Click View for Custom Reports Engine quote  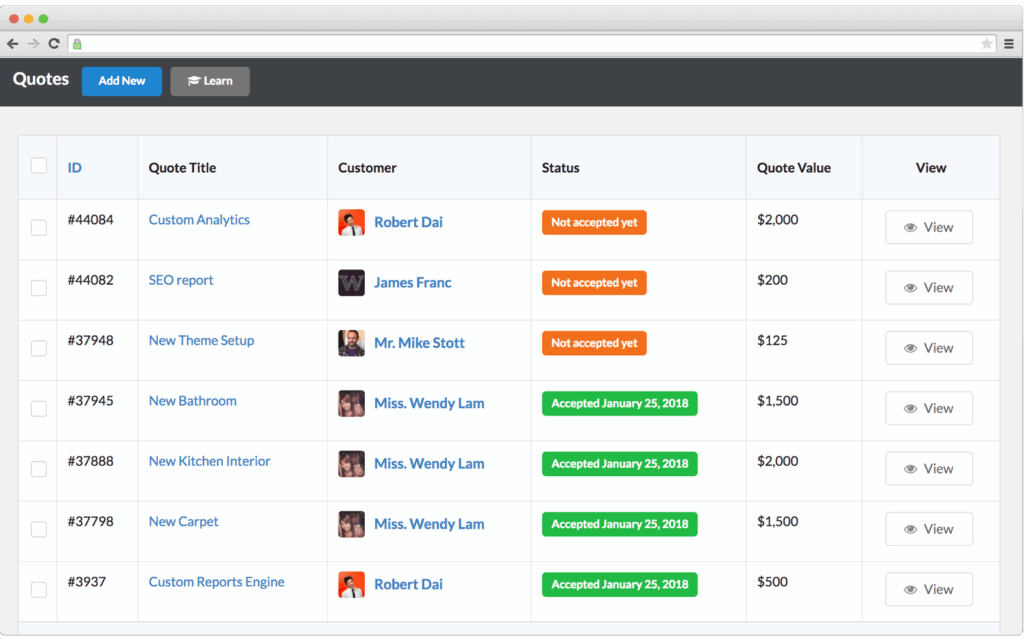coord(929,589)
